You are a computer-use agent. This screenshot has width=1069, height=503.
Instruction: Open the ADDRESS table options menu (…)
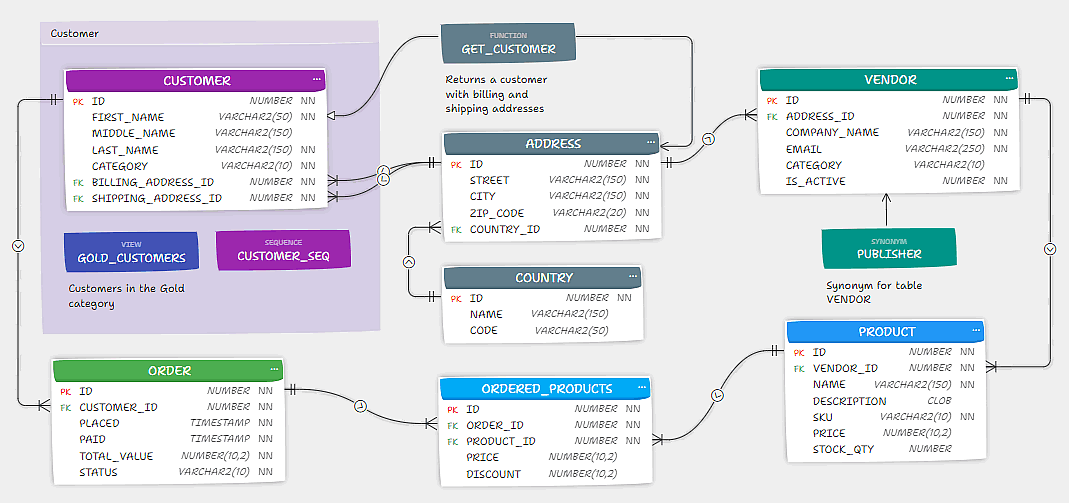(x=651, y=142)
